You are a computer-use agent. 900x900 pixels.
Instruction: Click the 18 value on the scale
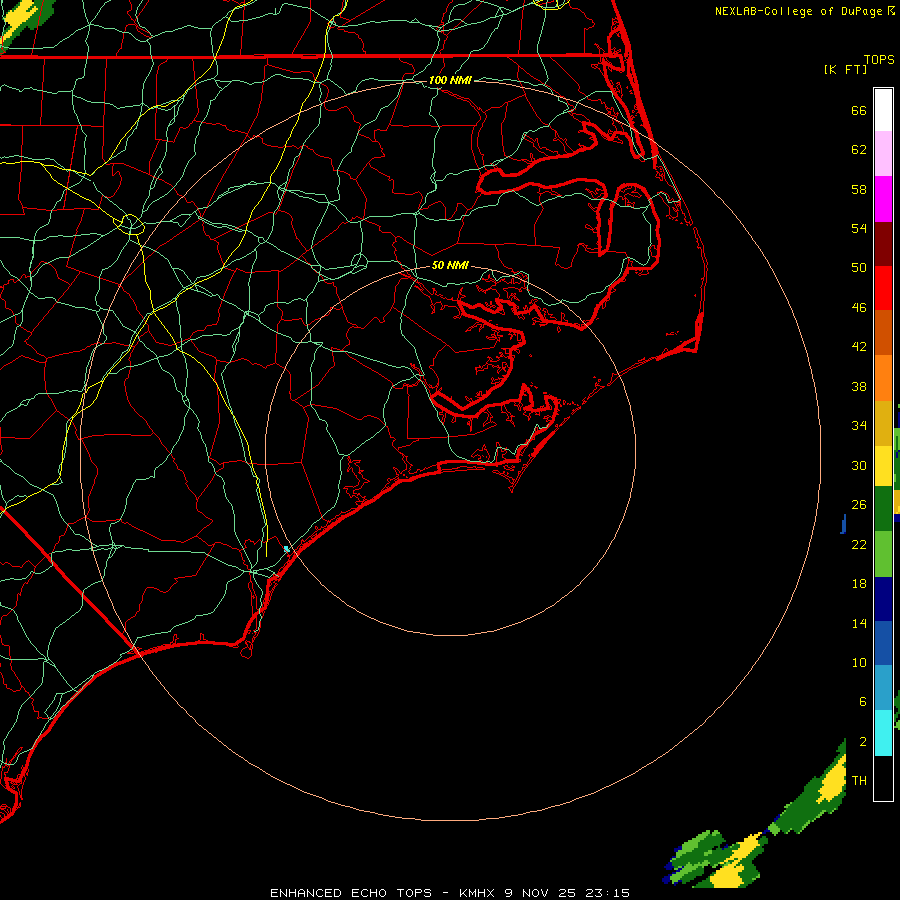[859, 584]
